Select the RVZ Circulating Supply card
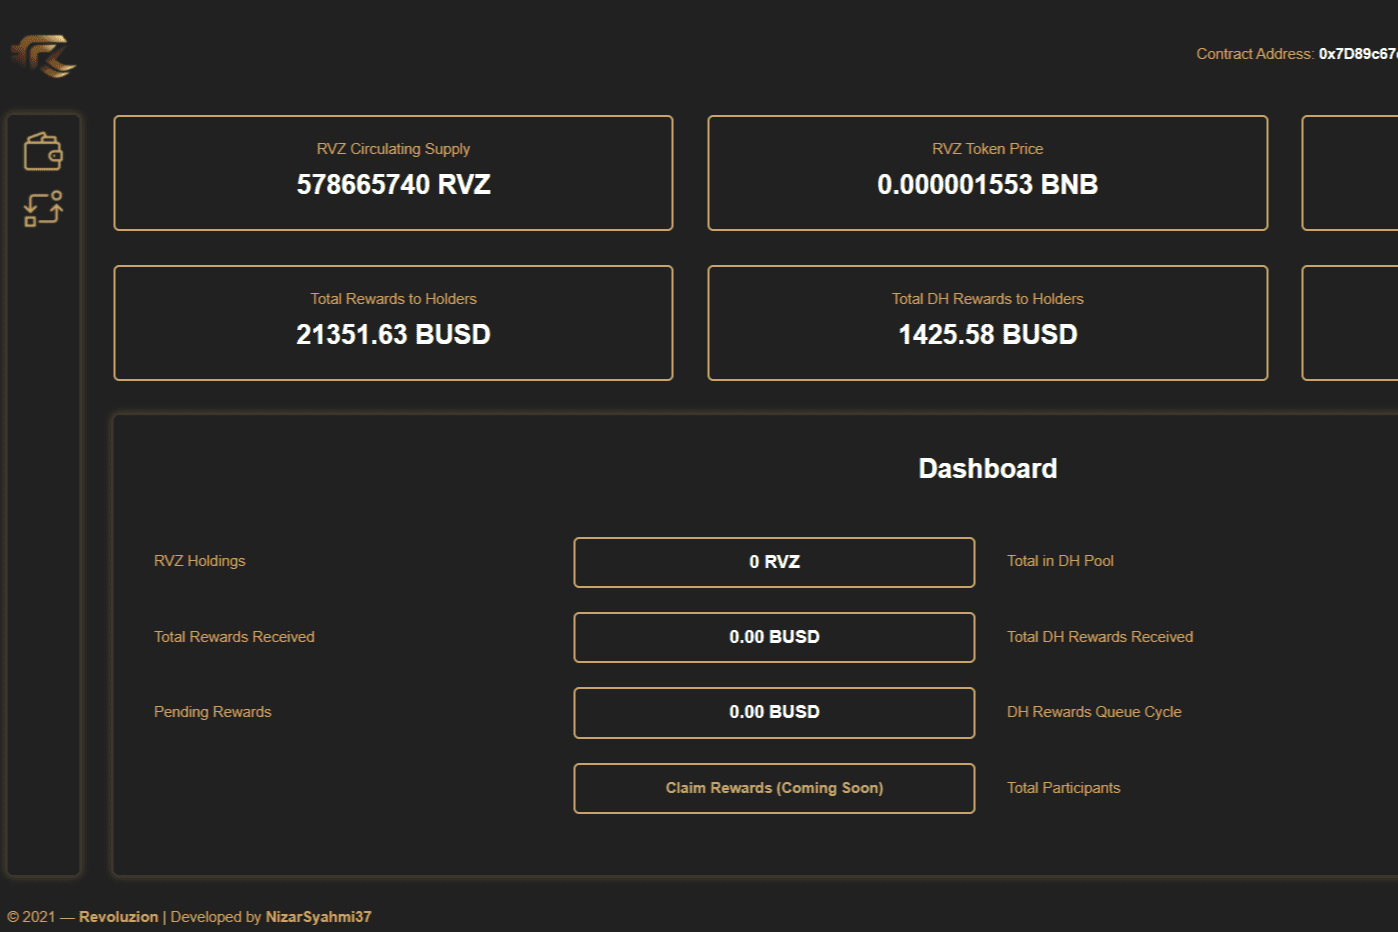The image size is (1398, 932). coord(393,172)
